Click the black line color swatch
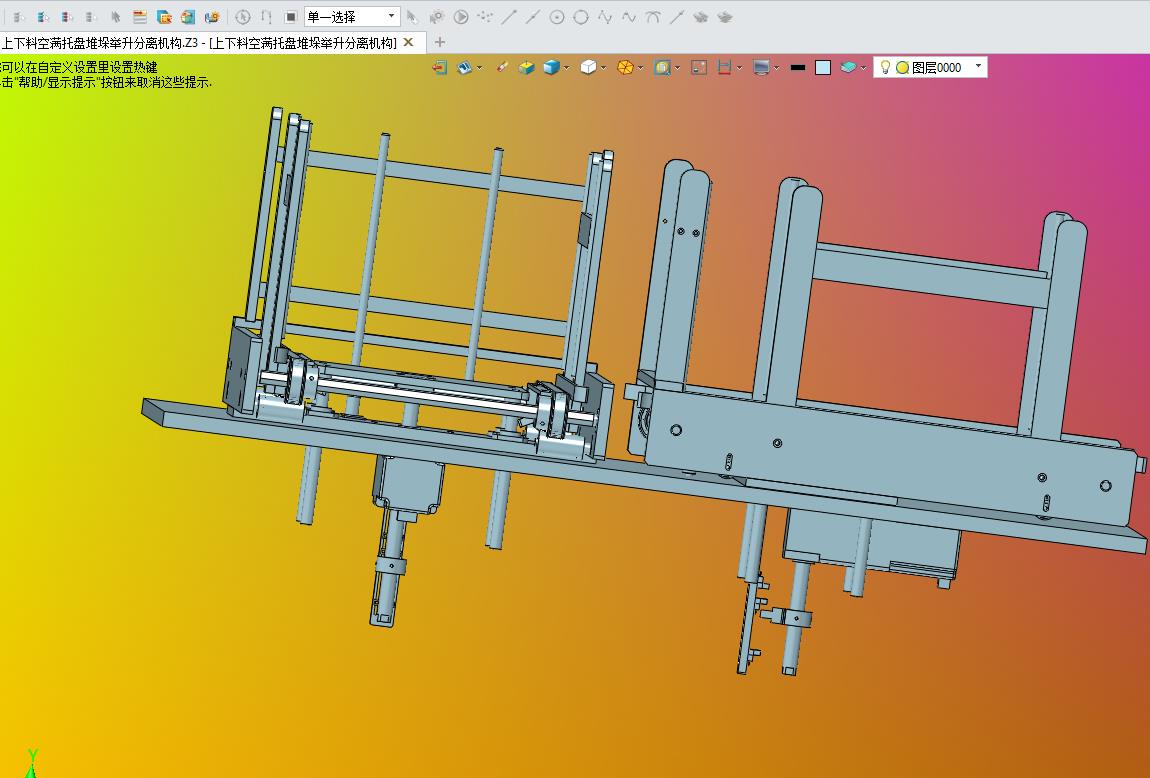The image size is (1150, 778). (x=798, y=67)
